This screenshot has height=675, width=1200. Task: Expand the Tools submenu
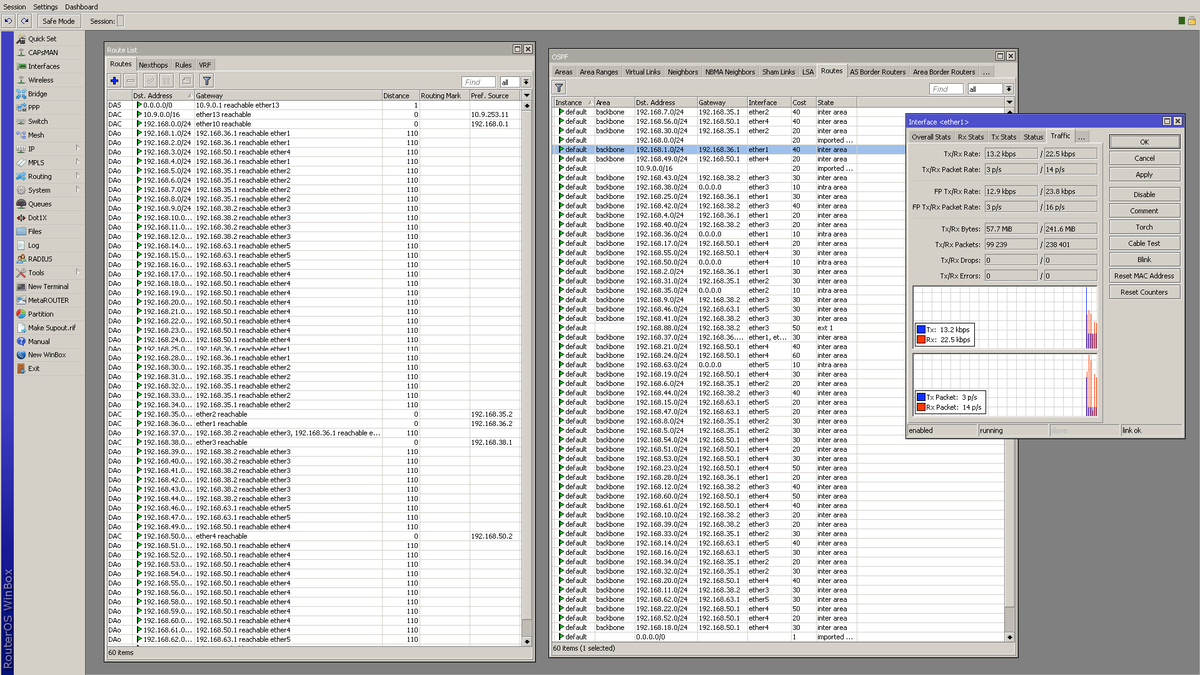tap(77, 272)
